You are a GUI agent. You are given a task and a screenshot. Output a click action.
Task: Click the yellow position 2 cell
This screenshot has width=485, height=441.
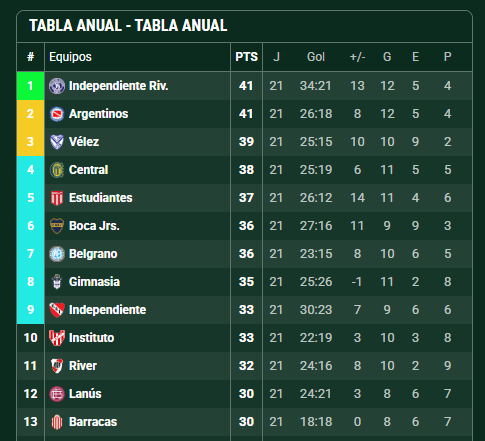[x=30, y=114]
